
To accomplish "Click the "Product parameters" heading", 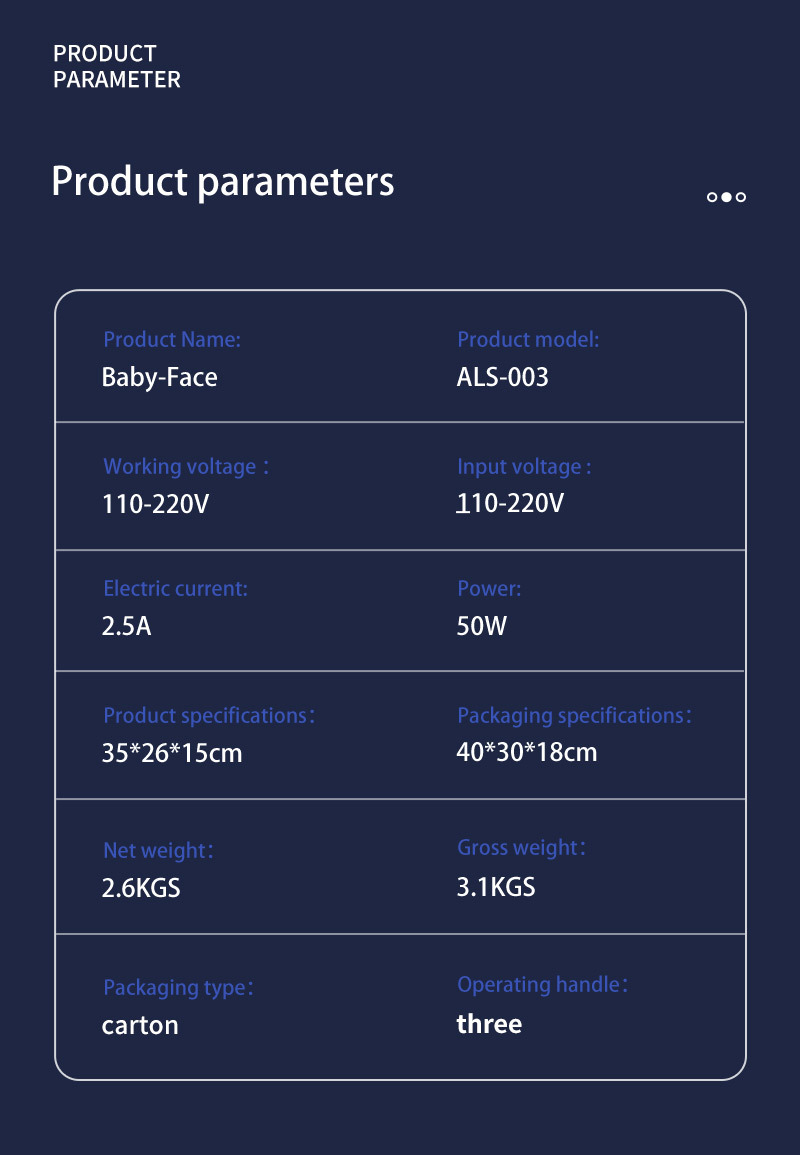I will (222, 182).
